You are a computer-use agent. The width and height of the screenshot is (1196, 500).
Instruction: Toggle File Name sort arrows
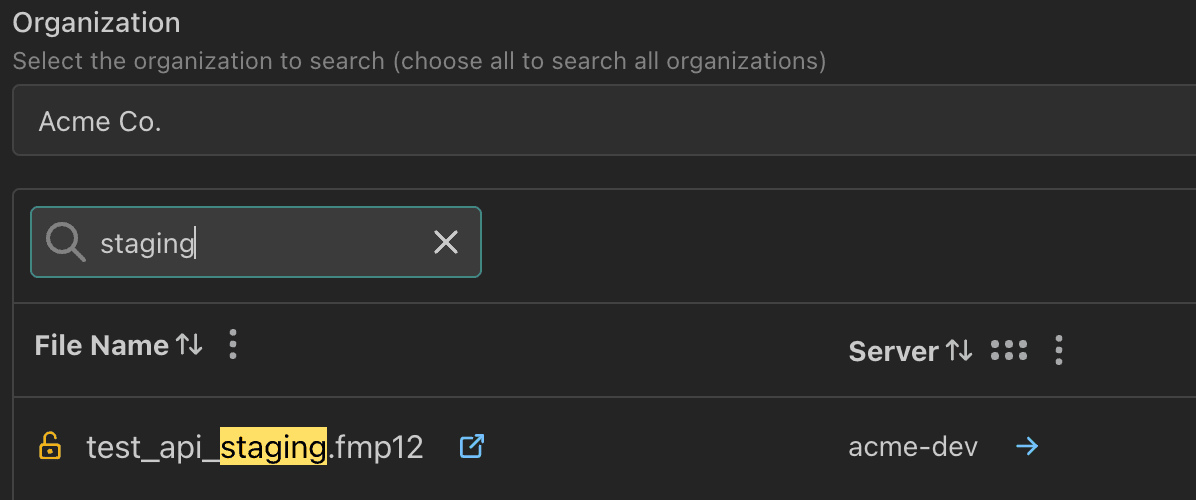click(189, 346)
